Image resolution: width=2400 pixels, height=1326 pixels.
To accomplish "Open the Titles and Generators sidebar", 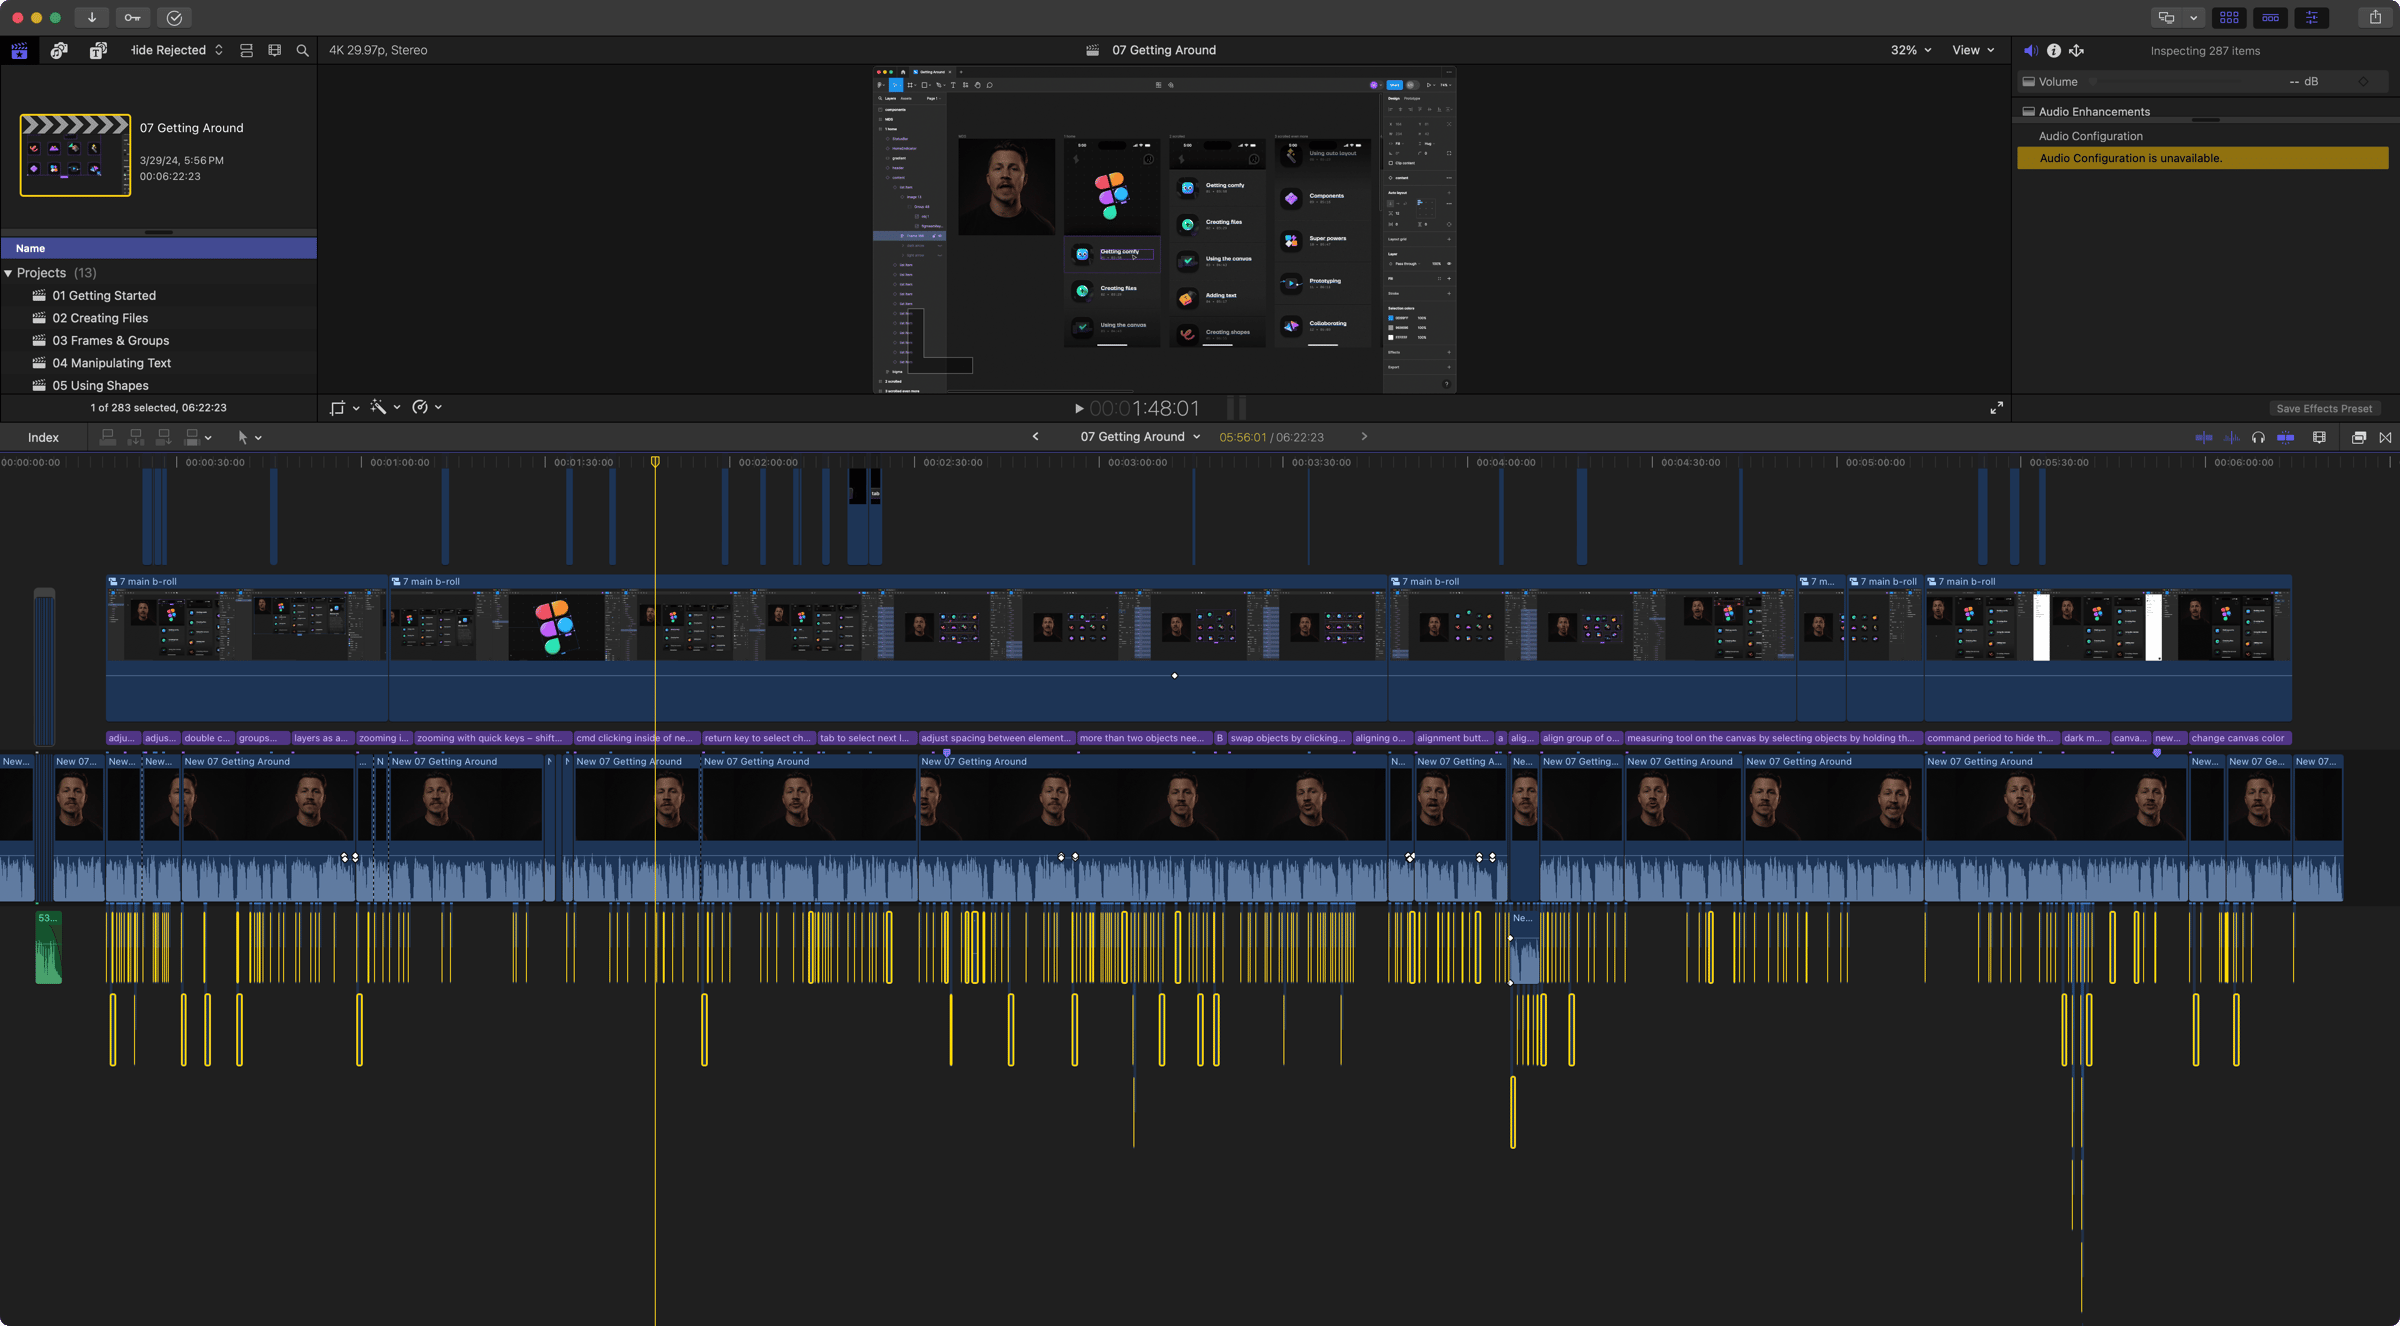I will coord(98,50).
